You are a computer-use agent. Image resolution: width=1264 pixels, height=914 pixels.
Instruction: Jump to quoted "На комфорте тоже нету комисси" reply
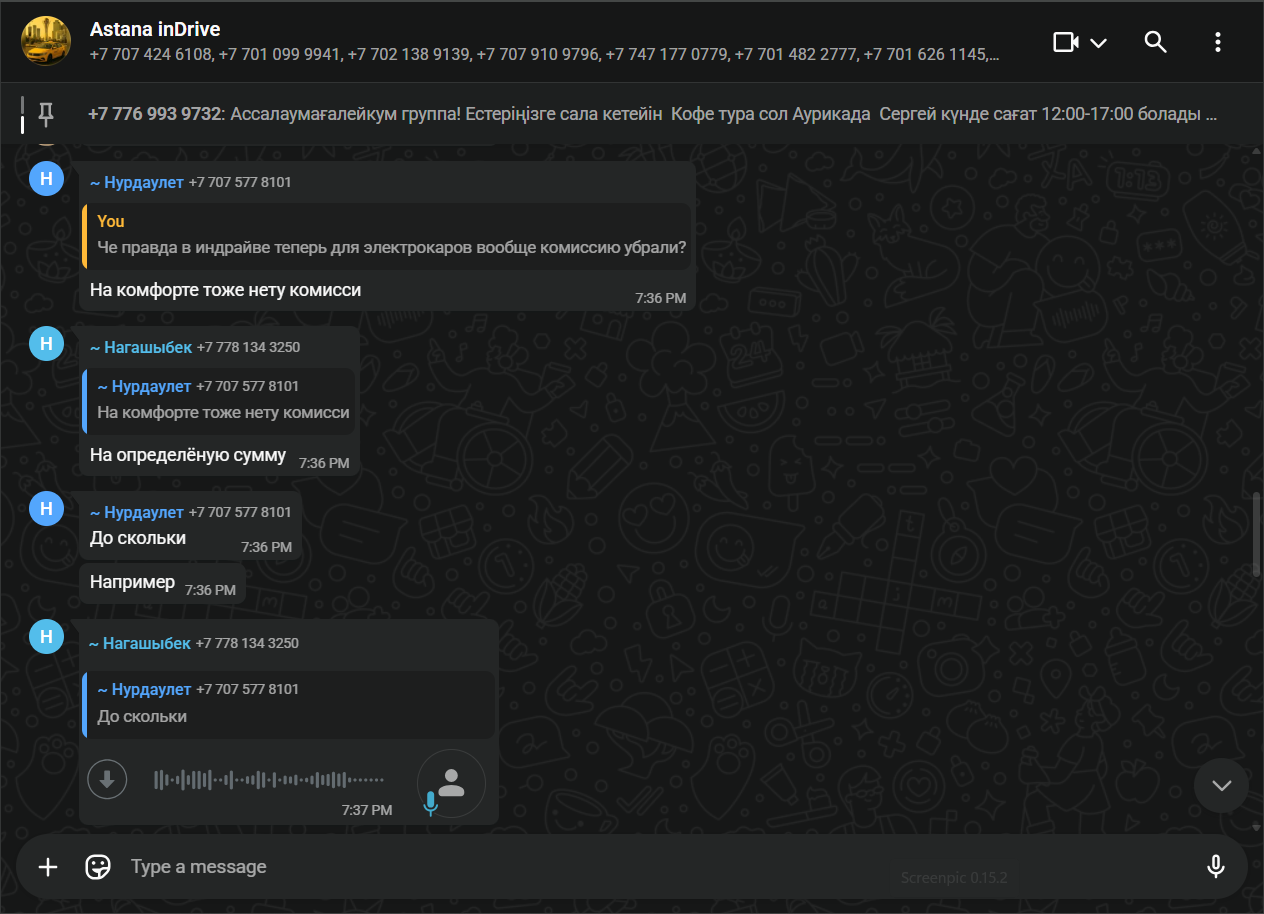point(222,400)
